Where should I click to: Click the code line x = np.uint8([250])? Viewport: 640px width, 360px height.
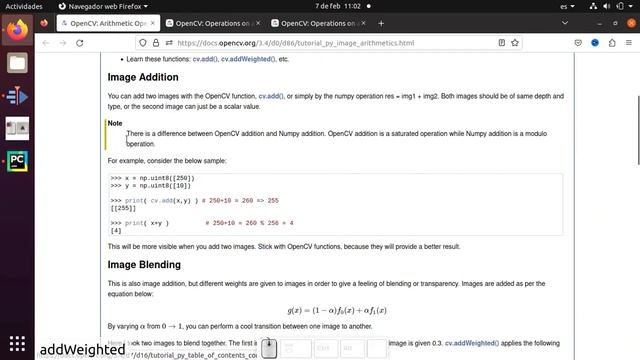pos(152,178)
